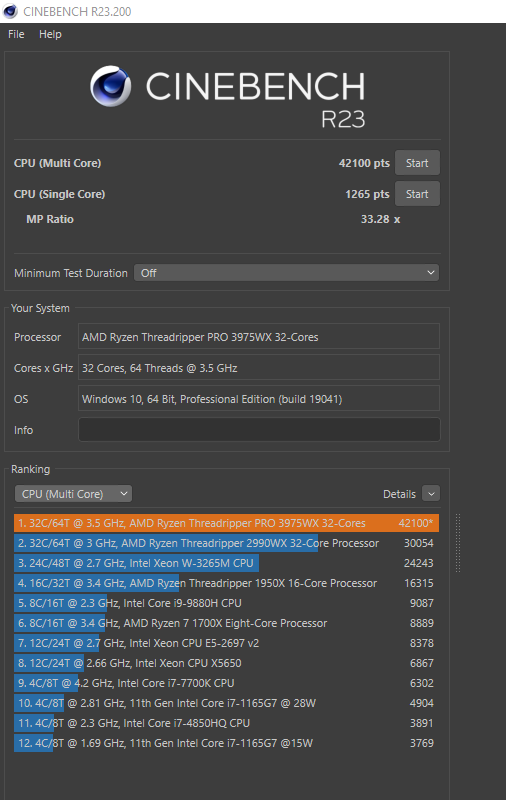Viewport: 506px width, 800px height.
Task: Select the i7-1165G7 @ 28W ranking row
Action: (226, 703)
